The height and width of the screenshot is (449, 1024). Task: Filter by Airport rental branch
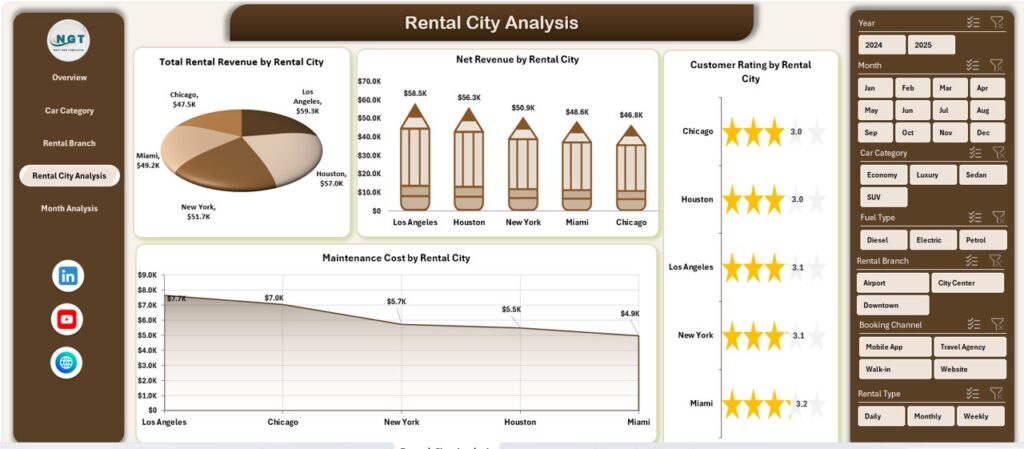[893, 283]
